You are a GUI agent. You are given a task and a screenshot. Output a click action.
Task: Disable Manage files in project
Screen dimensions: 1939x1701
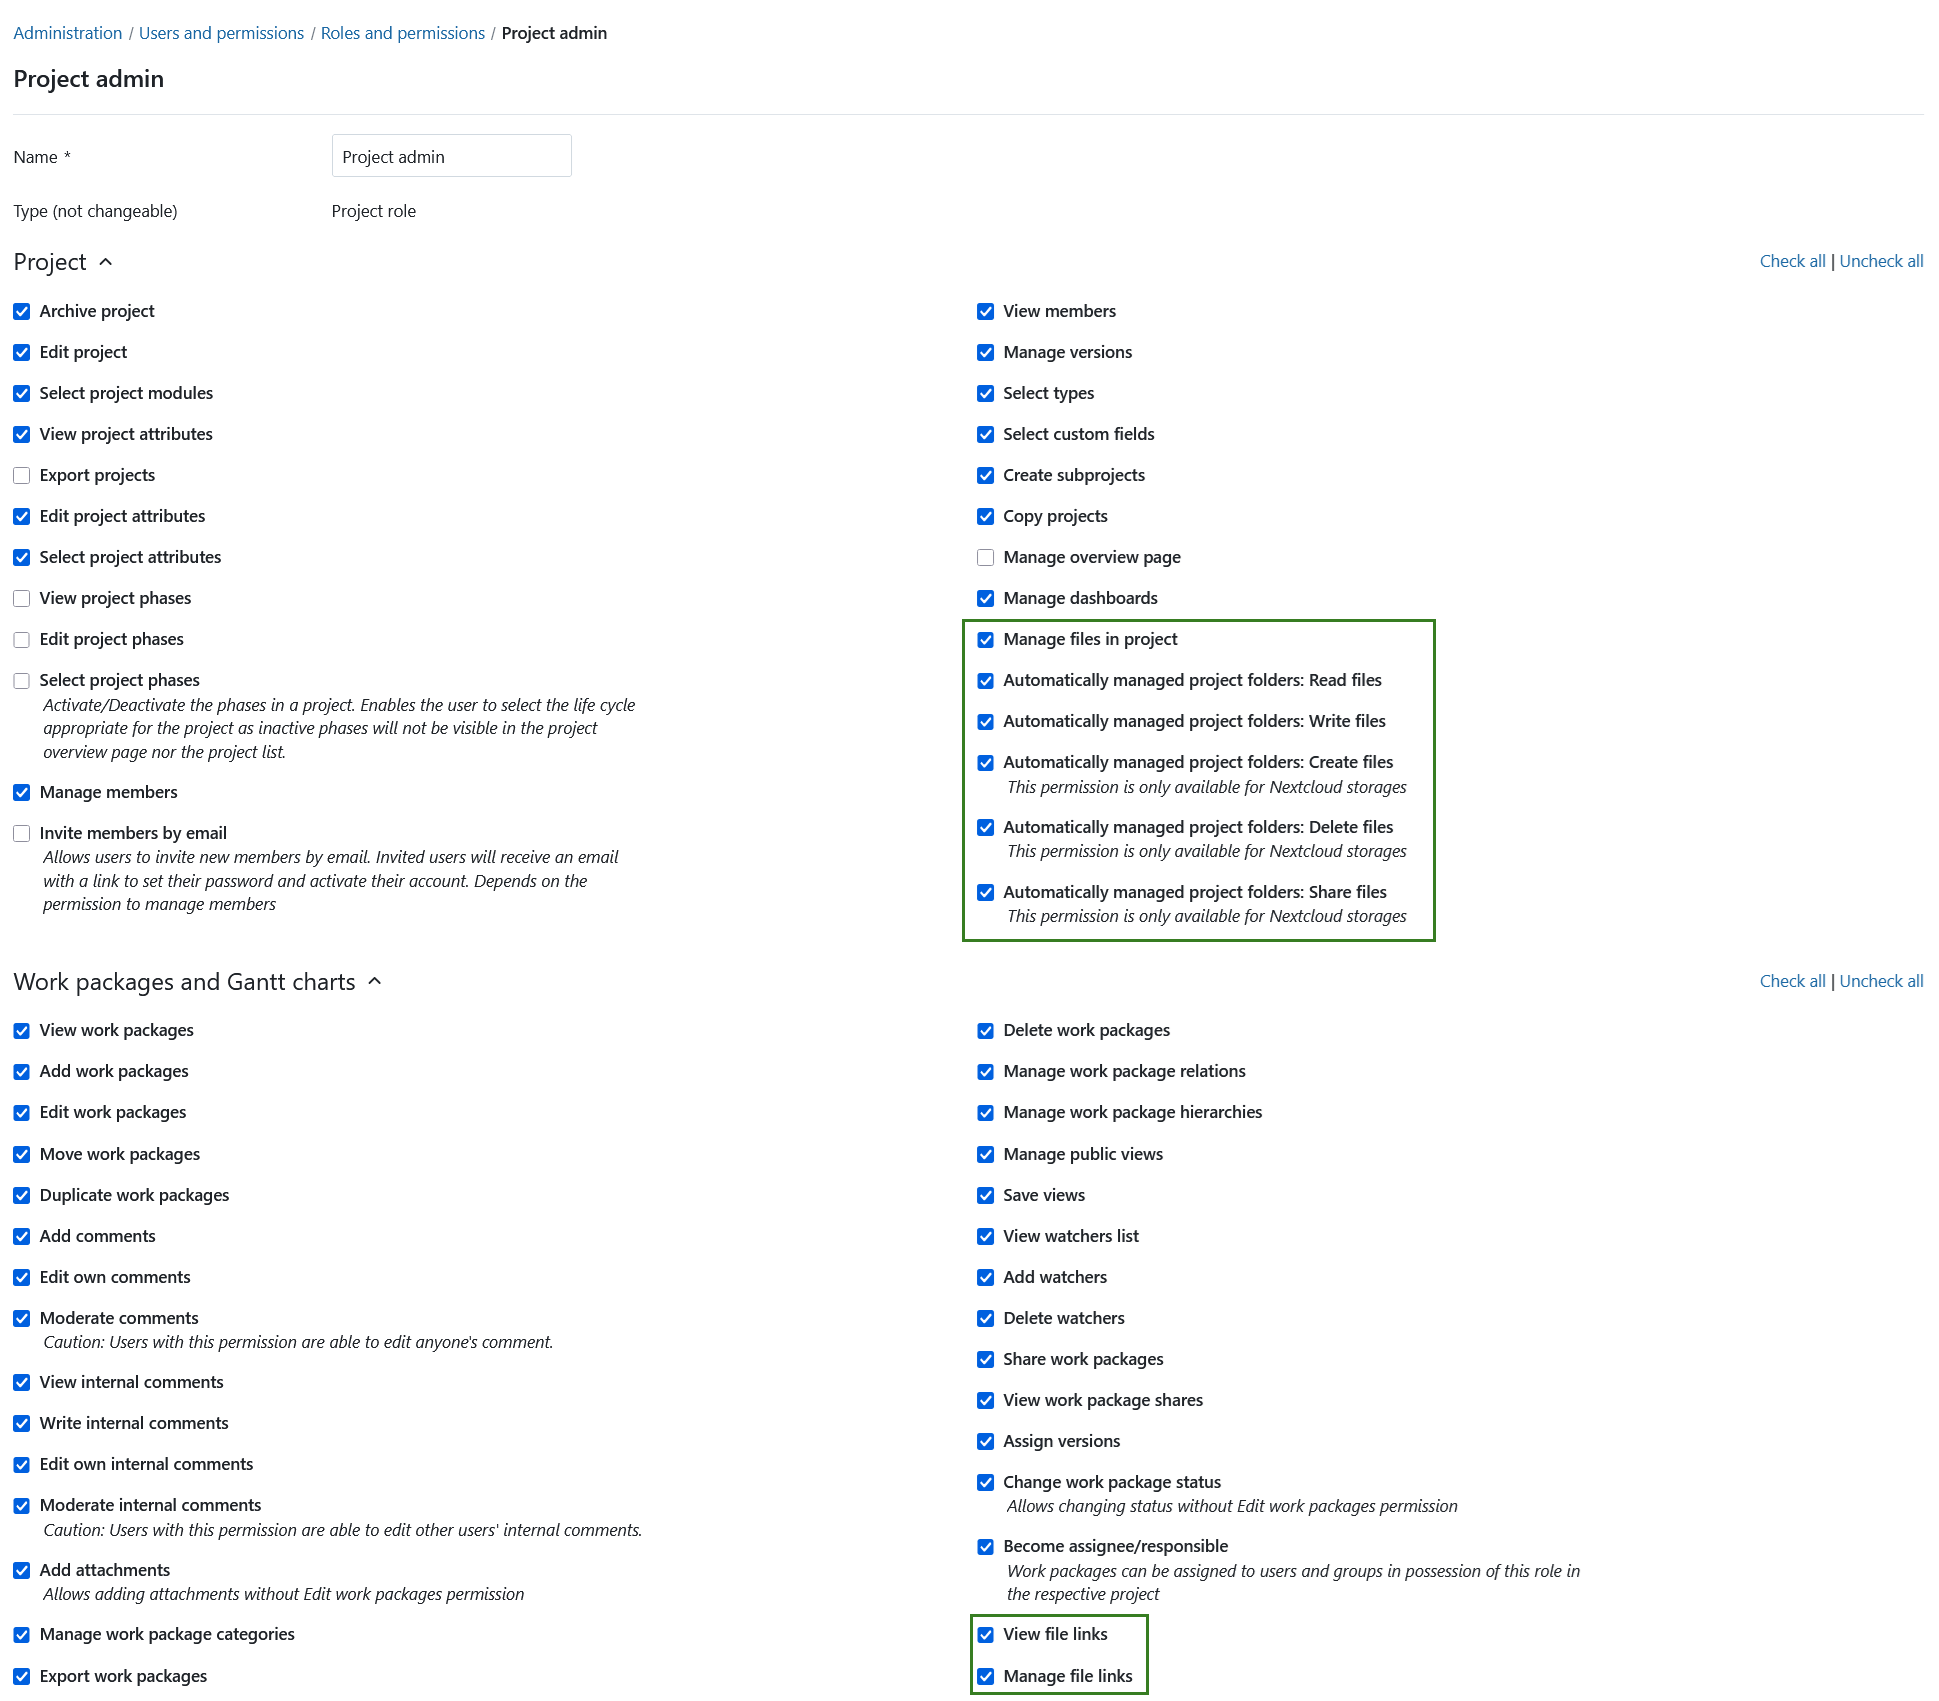coord(986,639)
